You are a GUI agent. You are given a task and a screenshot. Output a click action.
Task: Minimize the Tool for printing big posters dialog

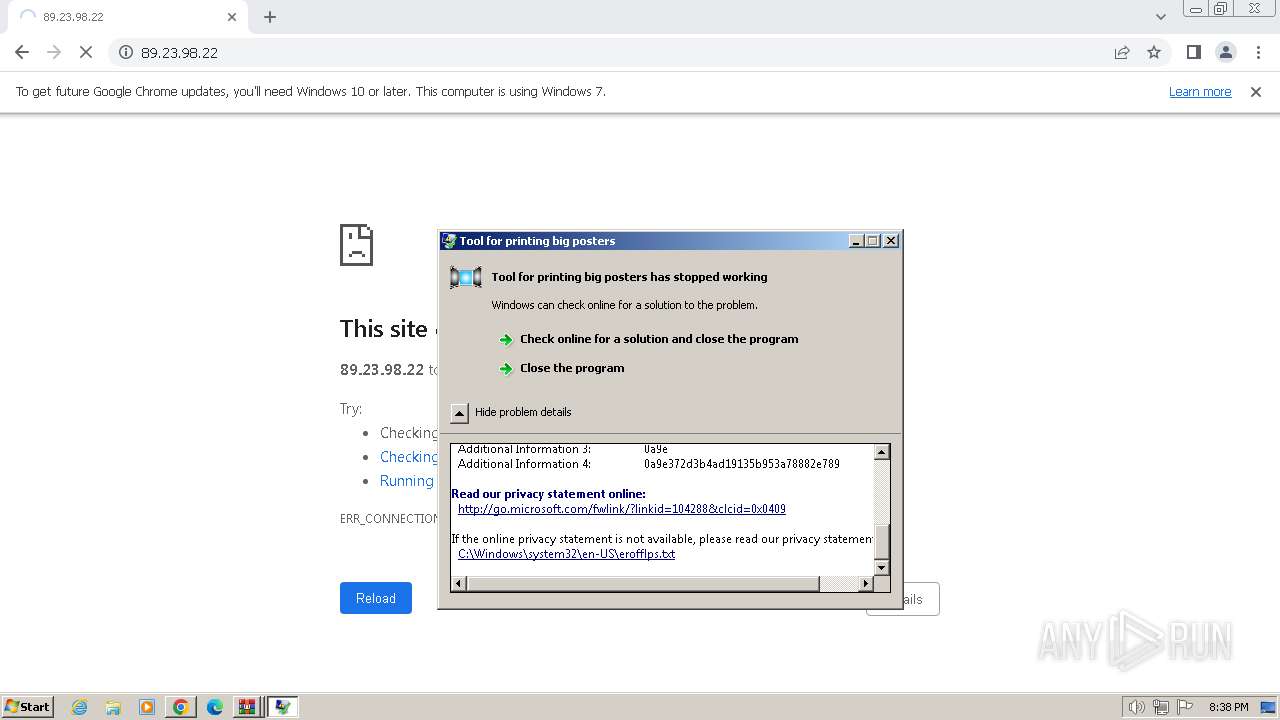click(856, 241)
